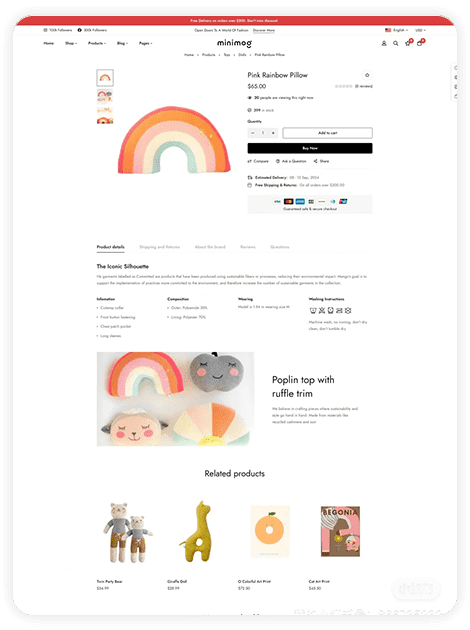Viewport: 470px width, 630px height.
Task: Switch to the Shipping and Returns tab
Action: (x=159, y=247)
